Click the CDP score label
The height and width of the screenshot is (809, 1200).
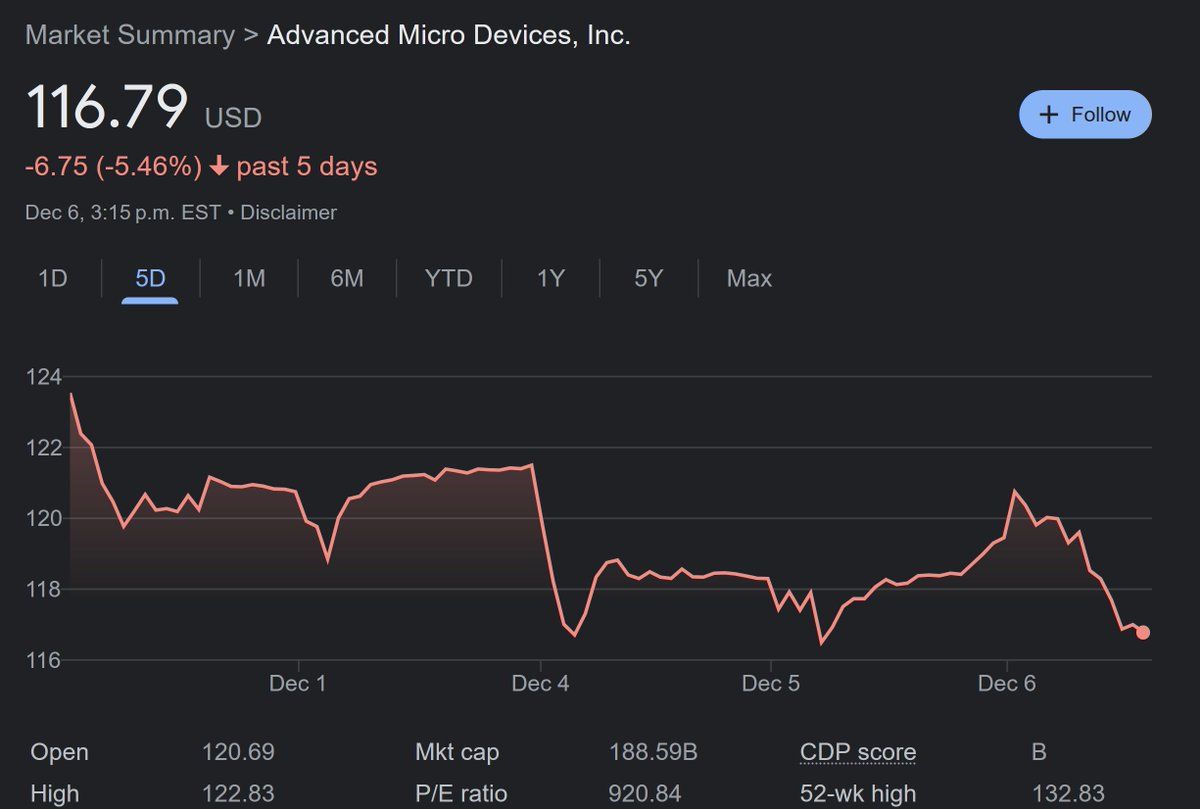click(858, 752)
